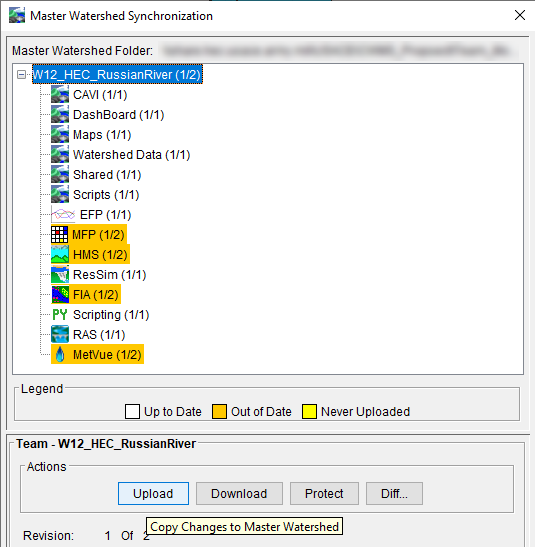Click the Revision label text
The height and width of the screenshot is (547, 535).
tap(48, 535)
